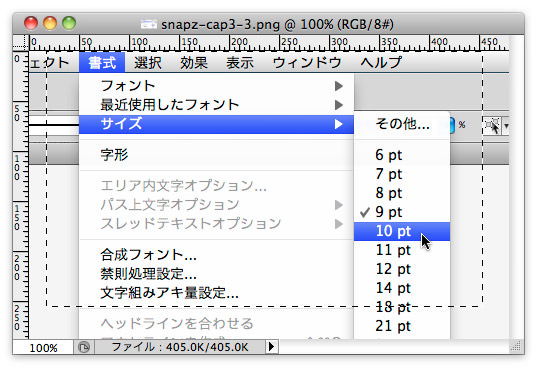
Task: Open the 効果 menu
Action: (x=194, y=63)
